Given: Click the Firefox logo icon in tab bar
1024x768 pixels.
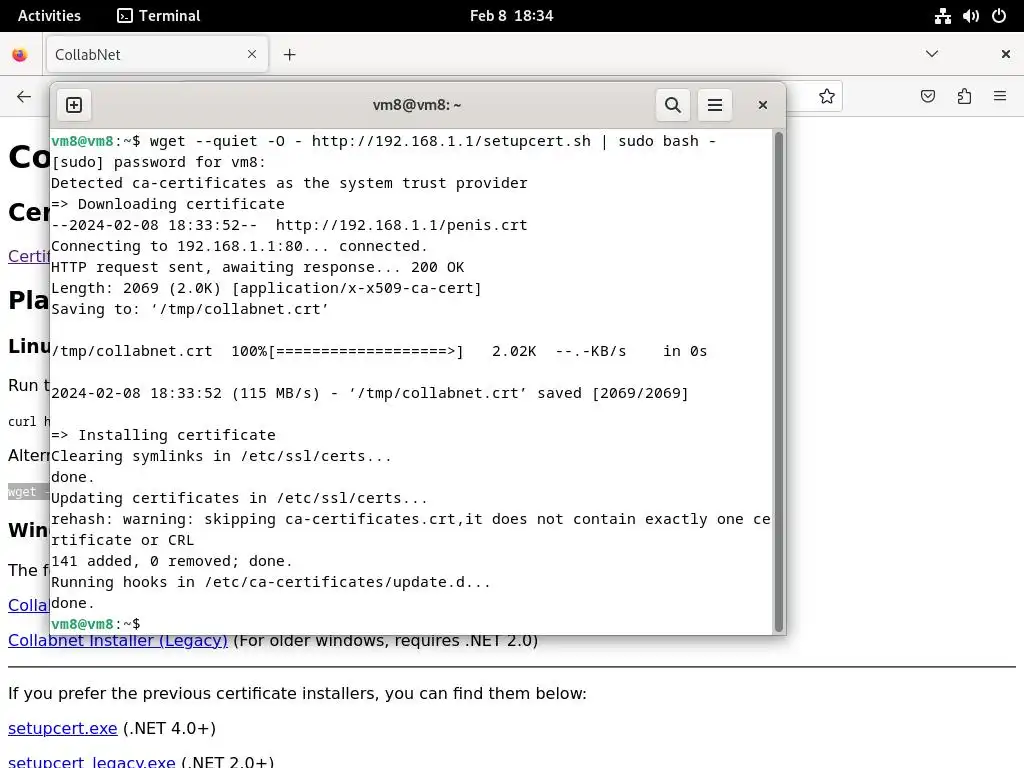Looking at the screenshot, I should pyautogui.click(x=20, y=55).
